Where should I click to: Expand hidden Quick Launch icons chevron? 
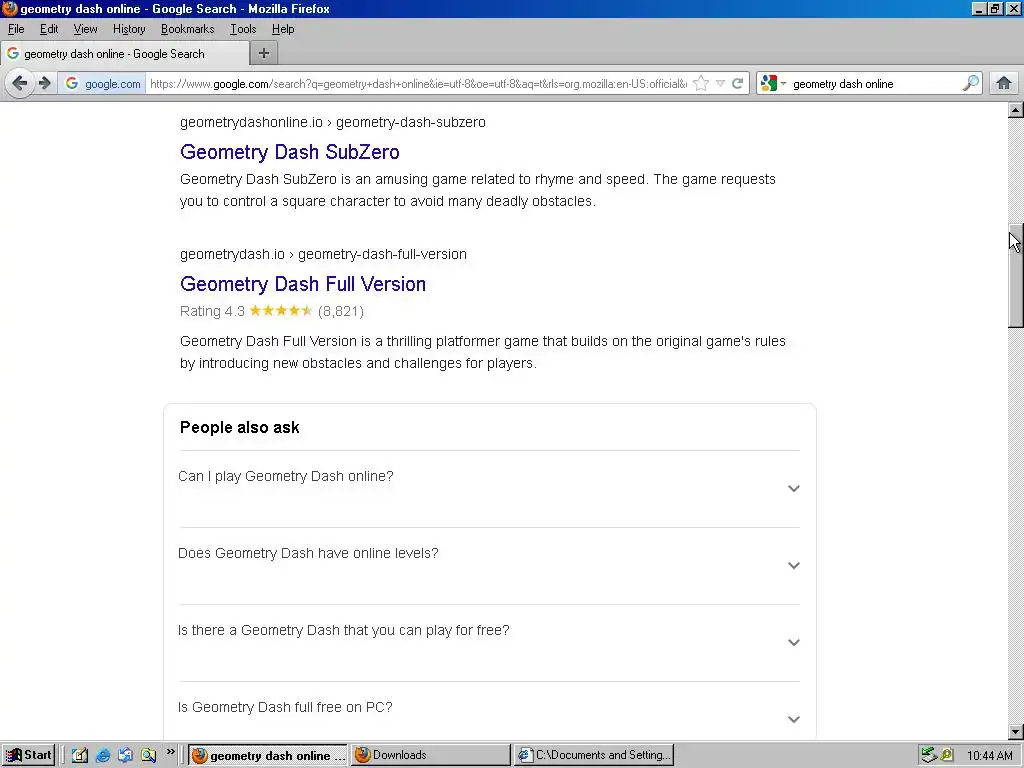(170, 752)
